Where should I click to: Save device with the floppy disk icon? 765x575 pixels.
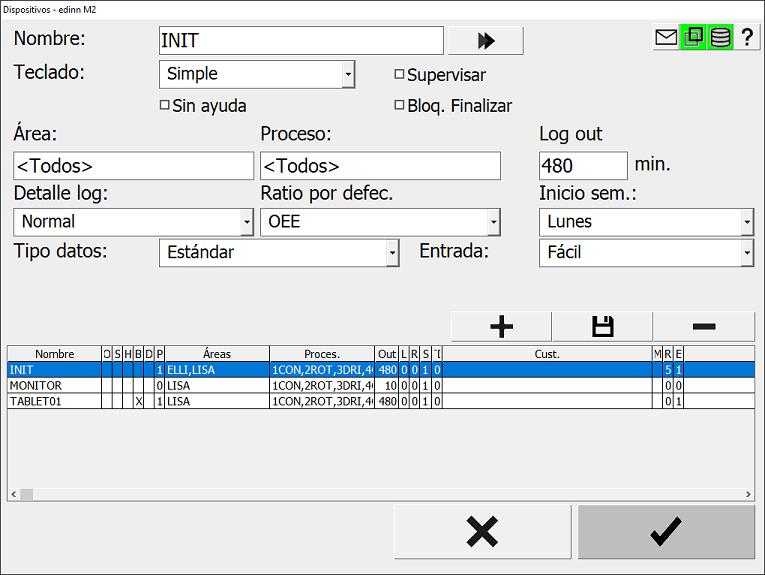(603, 327)
